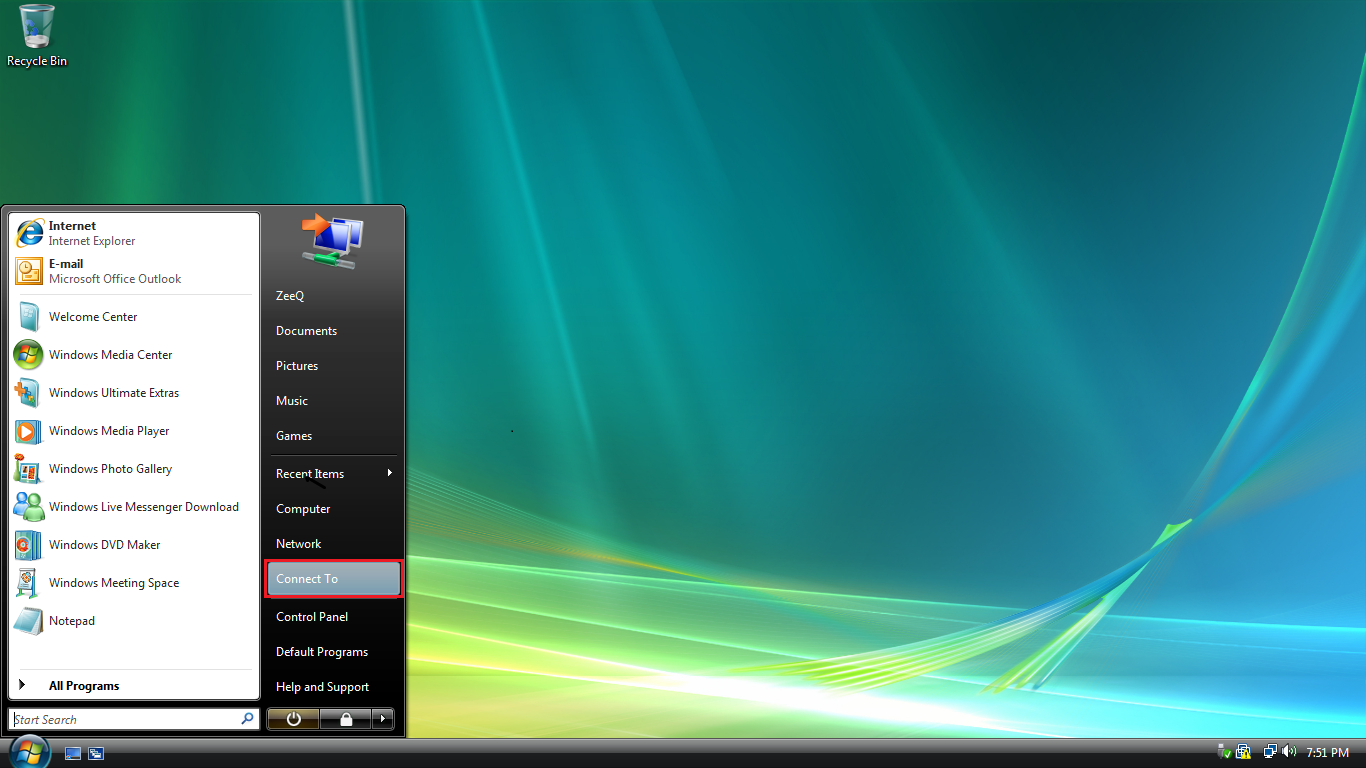This screenshot has height=768, width=1366.
Task: Click the tray icon with the yellow warning triangle
Action: point(1243,752)
